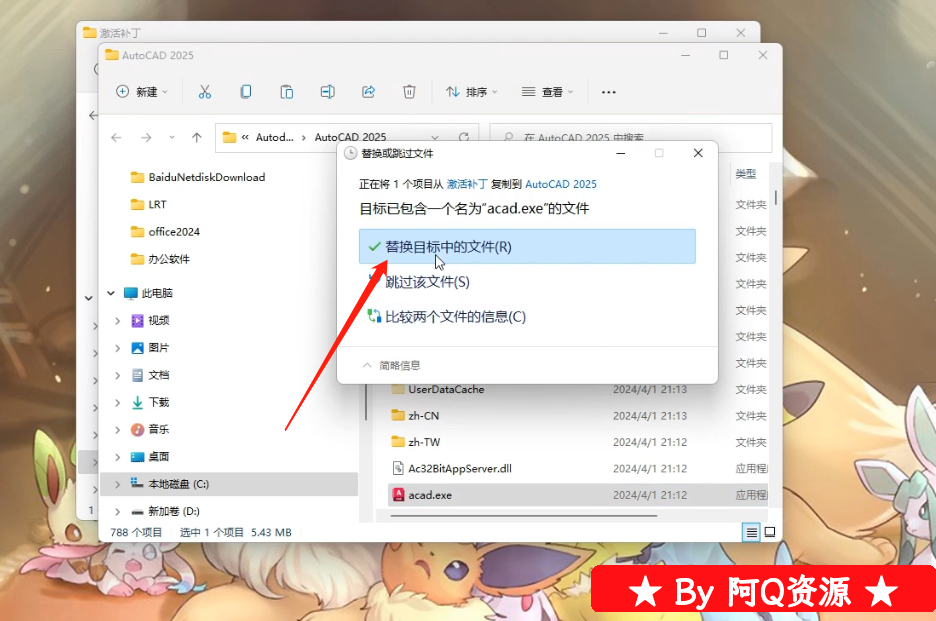This screenshot has height=621, width=936.
Task: Close the 替换或跳过文件 dialog
Action: point(698,153)
